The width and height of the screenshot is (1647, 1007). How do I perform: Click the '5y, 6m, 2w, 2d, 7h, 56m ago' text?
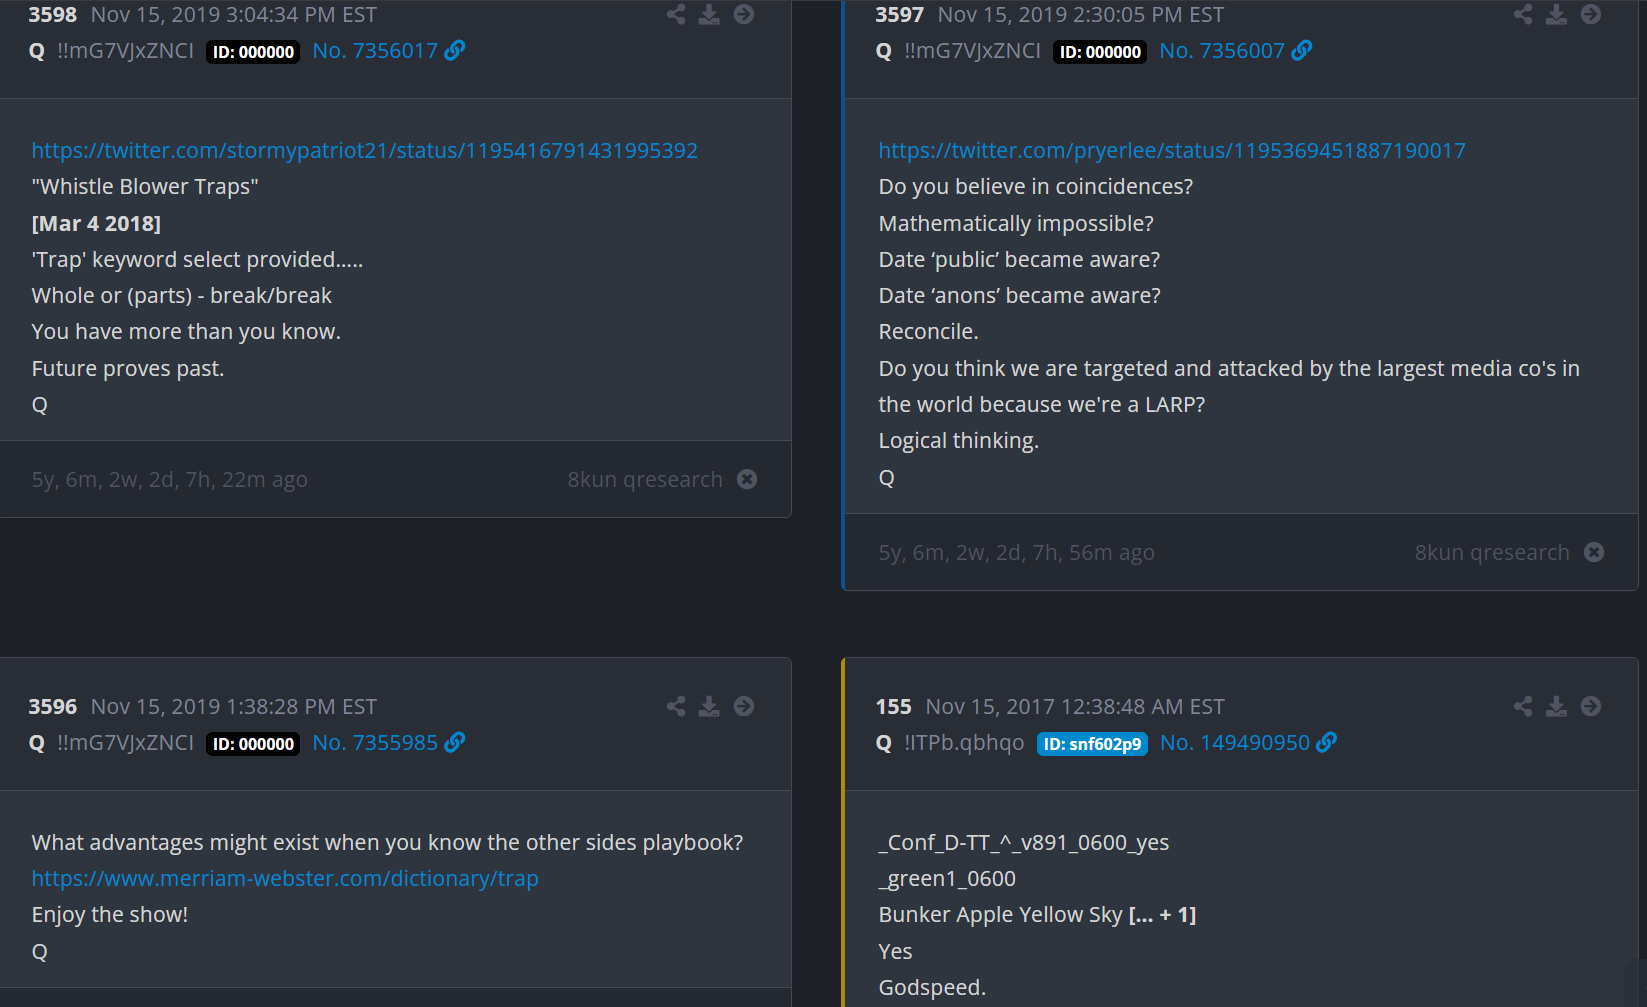tap(1017, 552)
